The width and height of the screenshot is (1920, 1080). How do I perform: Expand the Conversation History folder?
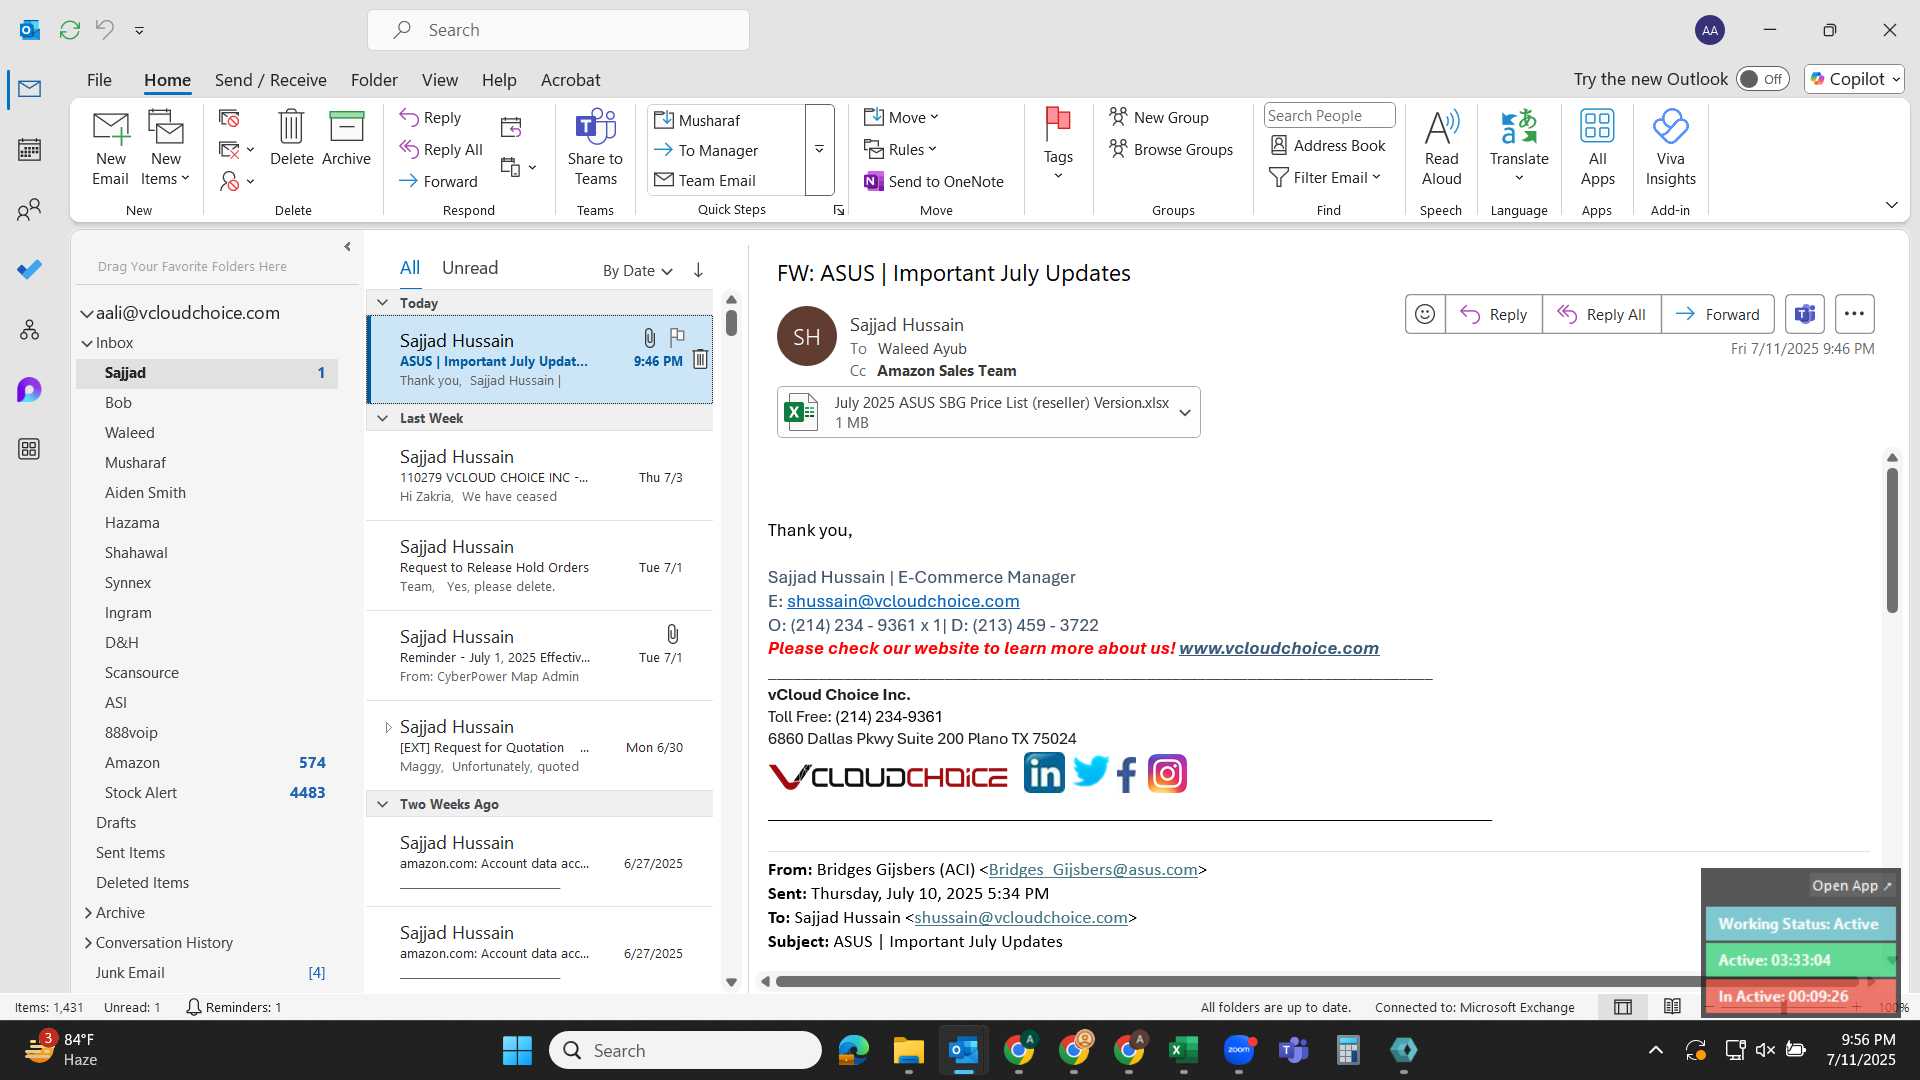(x=88, y=943)
